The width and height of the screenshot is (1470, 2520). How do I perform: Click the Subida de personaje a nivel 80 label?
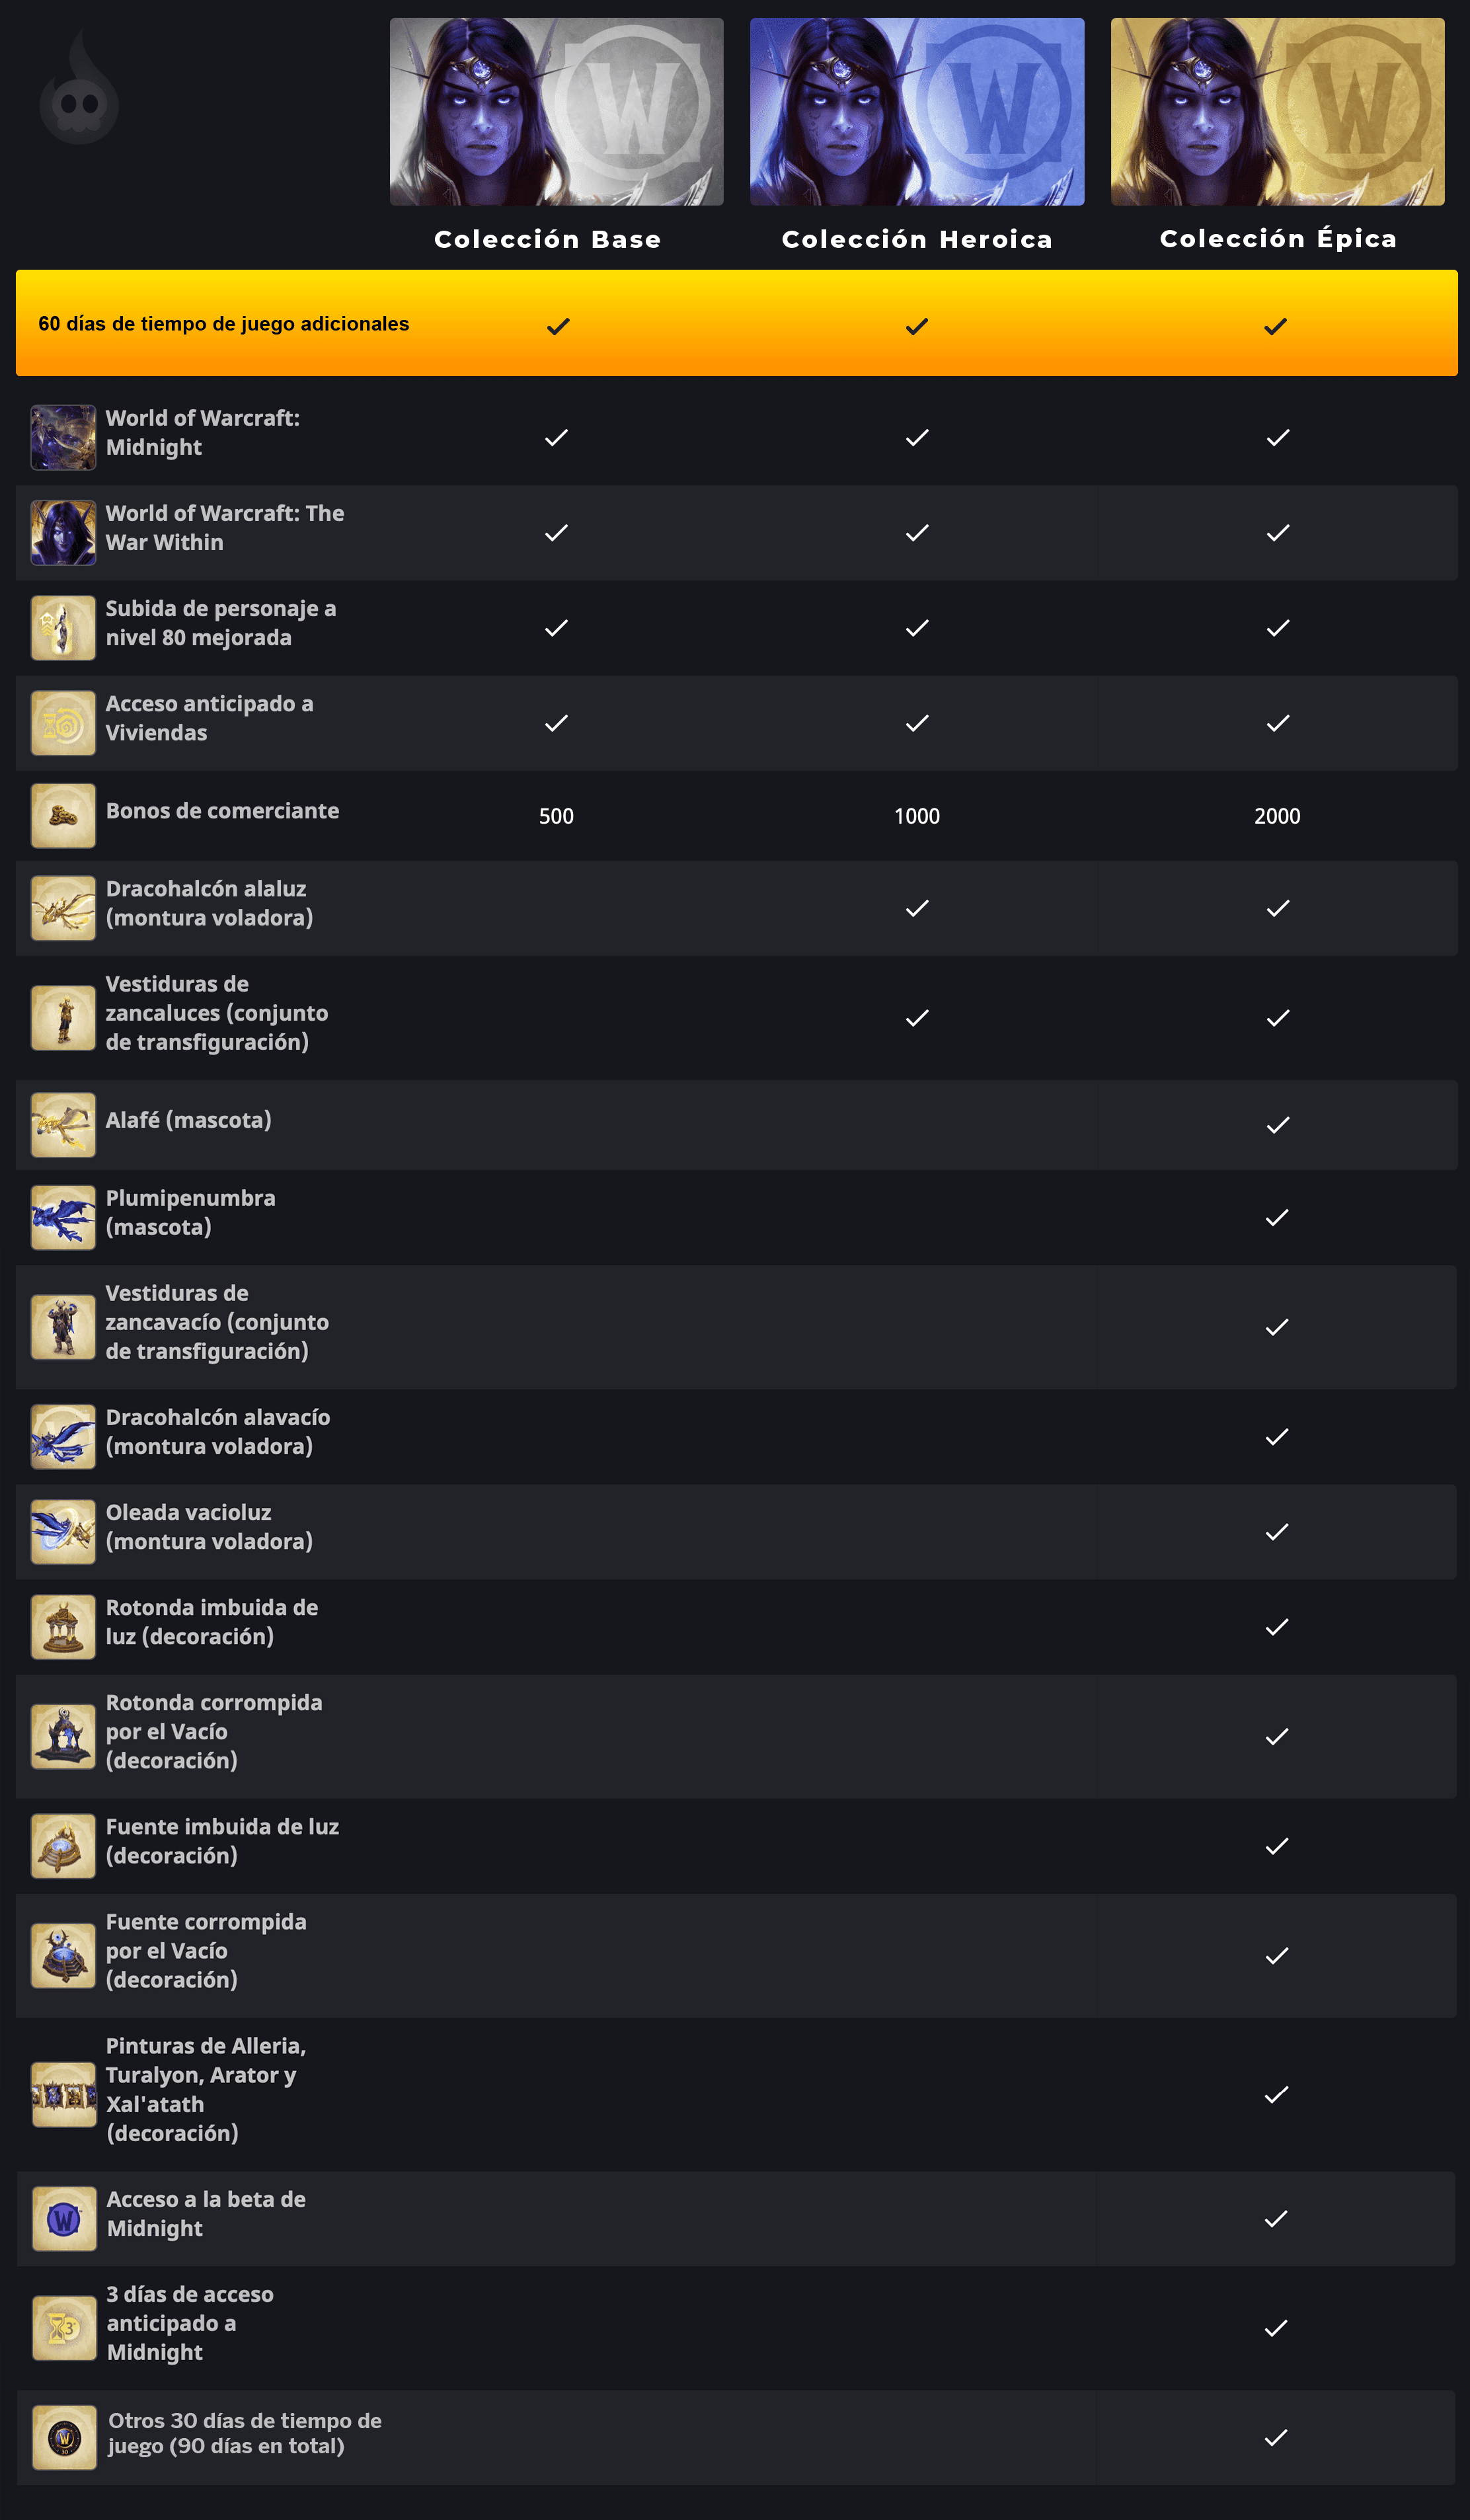pyautogui.click(x=220, y=623)
